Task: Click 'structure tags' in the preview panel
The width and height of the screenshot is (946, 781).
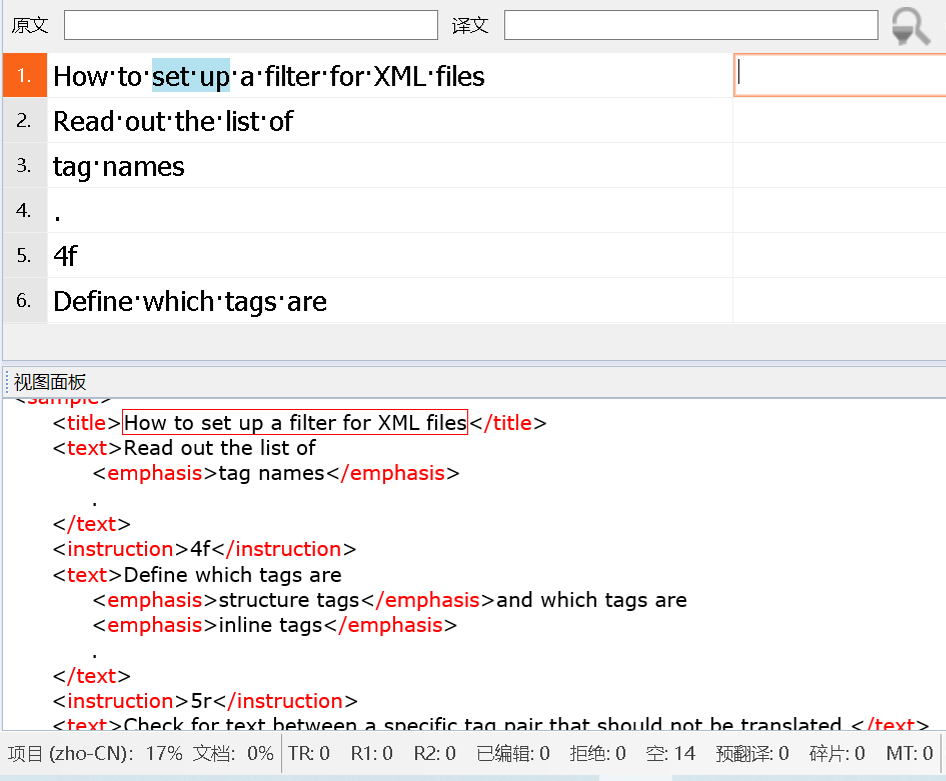Action: [289, 600]
